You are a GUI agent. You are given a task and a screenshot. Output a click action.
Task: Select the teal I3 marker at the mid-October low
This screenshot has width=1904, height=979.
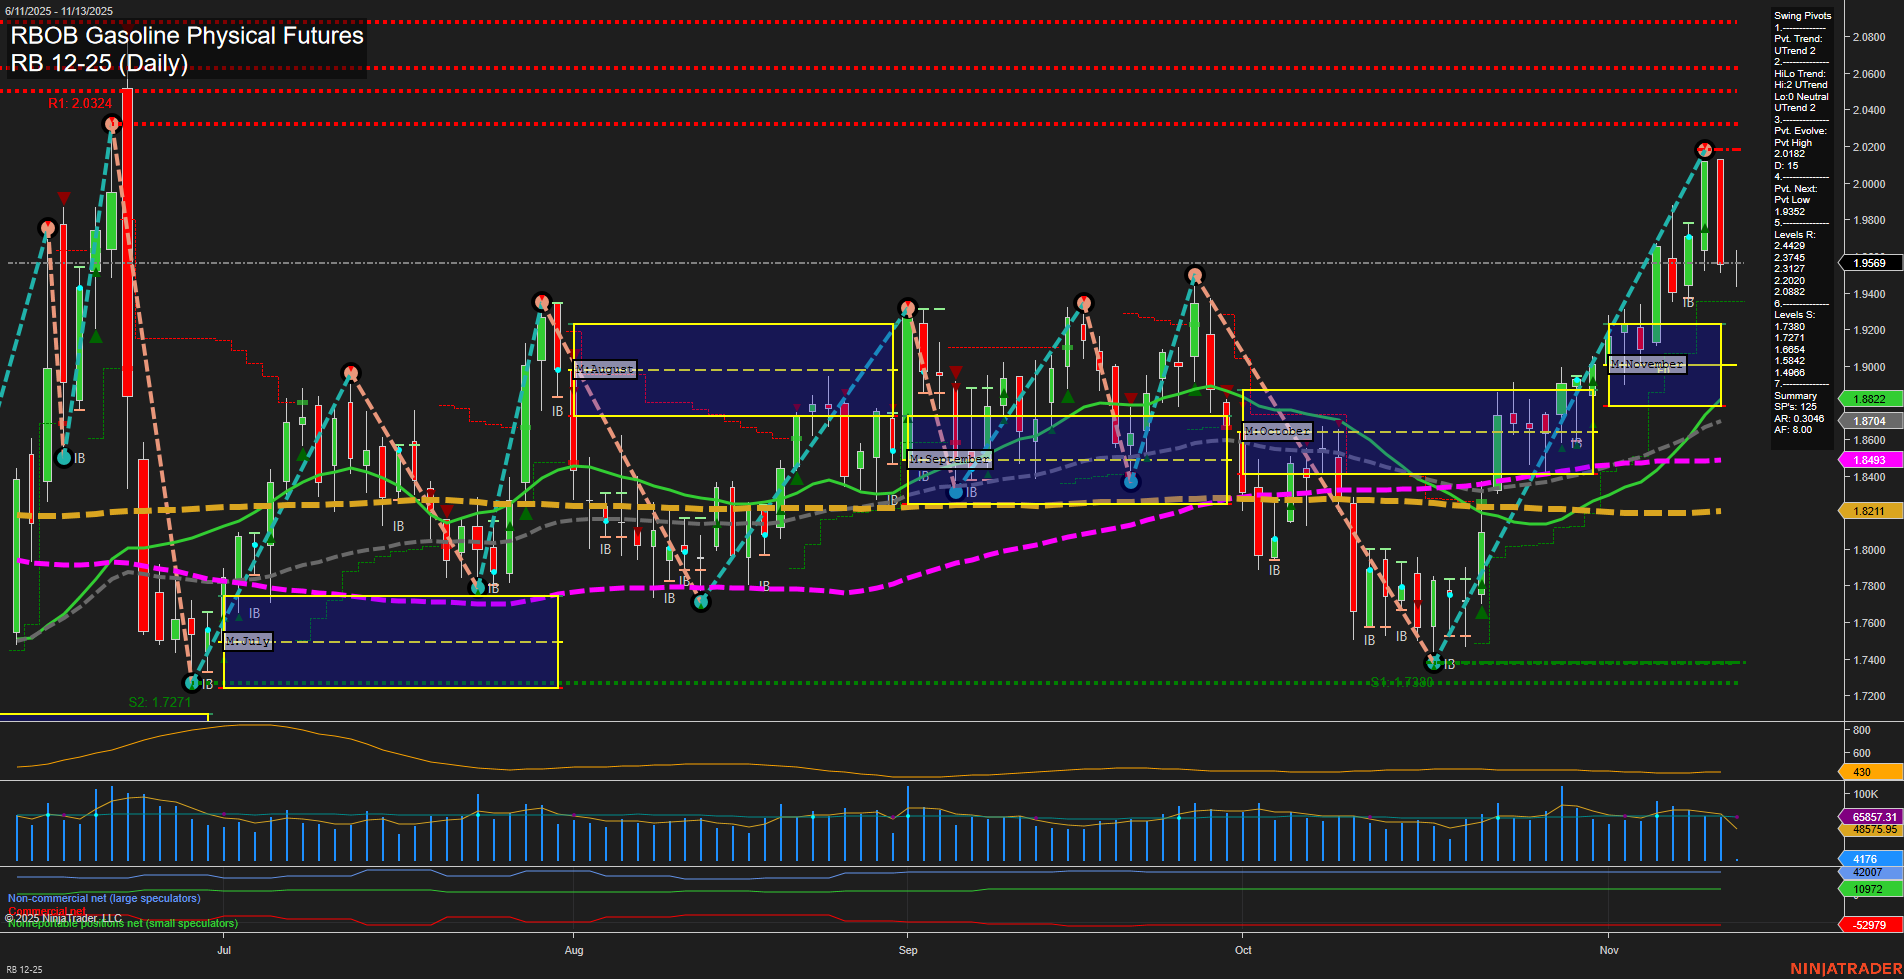click(1432, 662)
